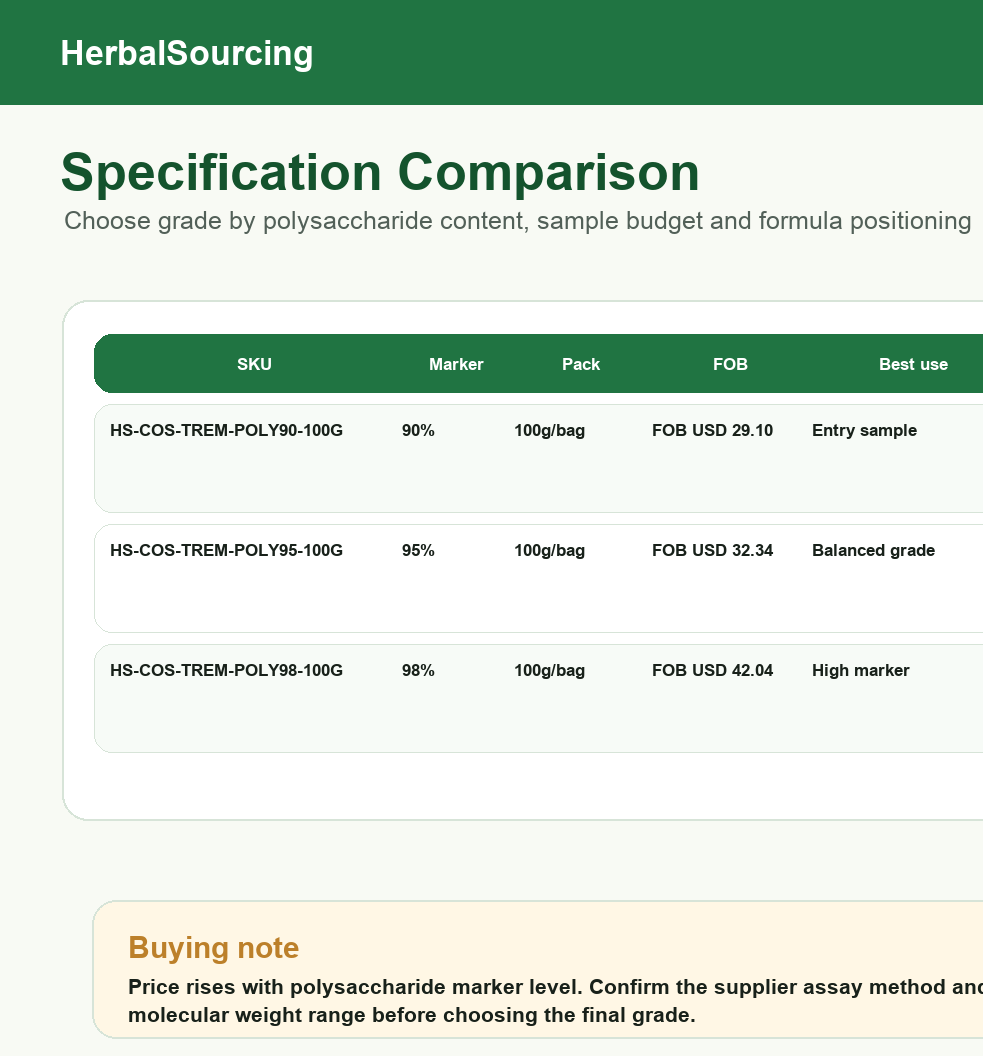Click the SKU column header
The image size is (983, 1056).
coord(254,364)
